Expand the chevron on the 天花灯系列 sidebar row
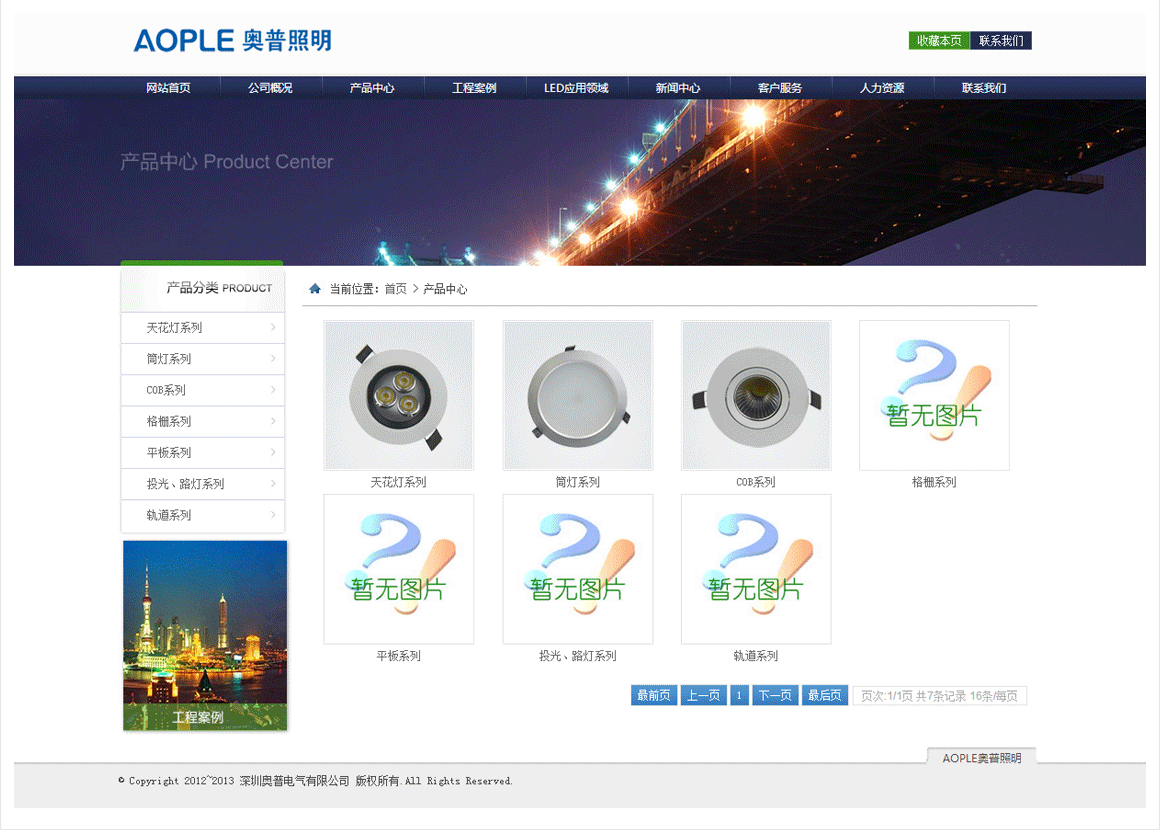1160x830 pixels. (x=273, y=327)
